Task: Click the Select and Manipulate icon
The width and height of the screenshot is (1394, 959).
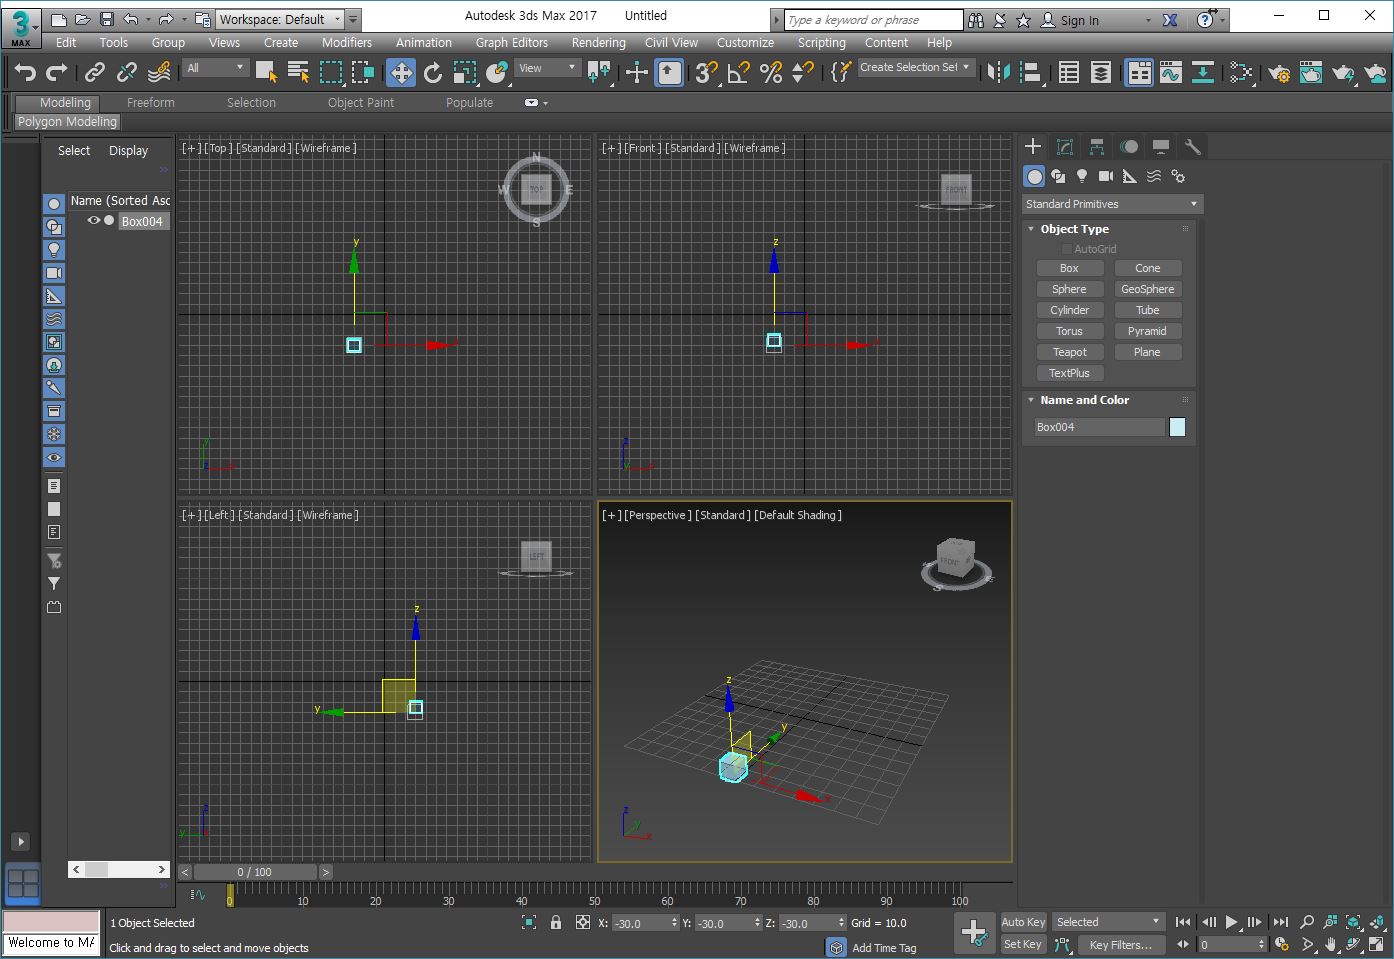Action: (x=637, y=72)
